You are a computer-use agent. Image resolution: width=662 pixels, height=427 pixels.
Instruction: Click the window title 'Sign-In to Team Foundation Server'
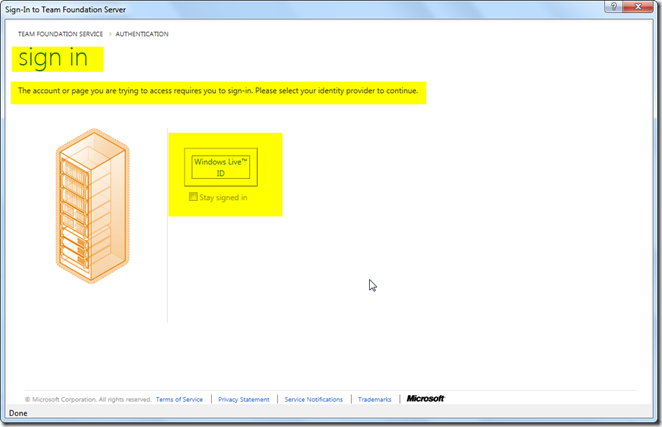pyautogui.click(x=65, y=9)
